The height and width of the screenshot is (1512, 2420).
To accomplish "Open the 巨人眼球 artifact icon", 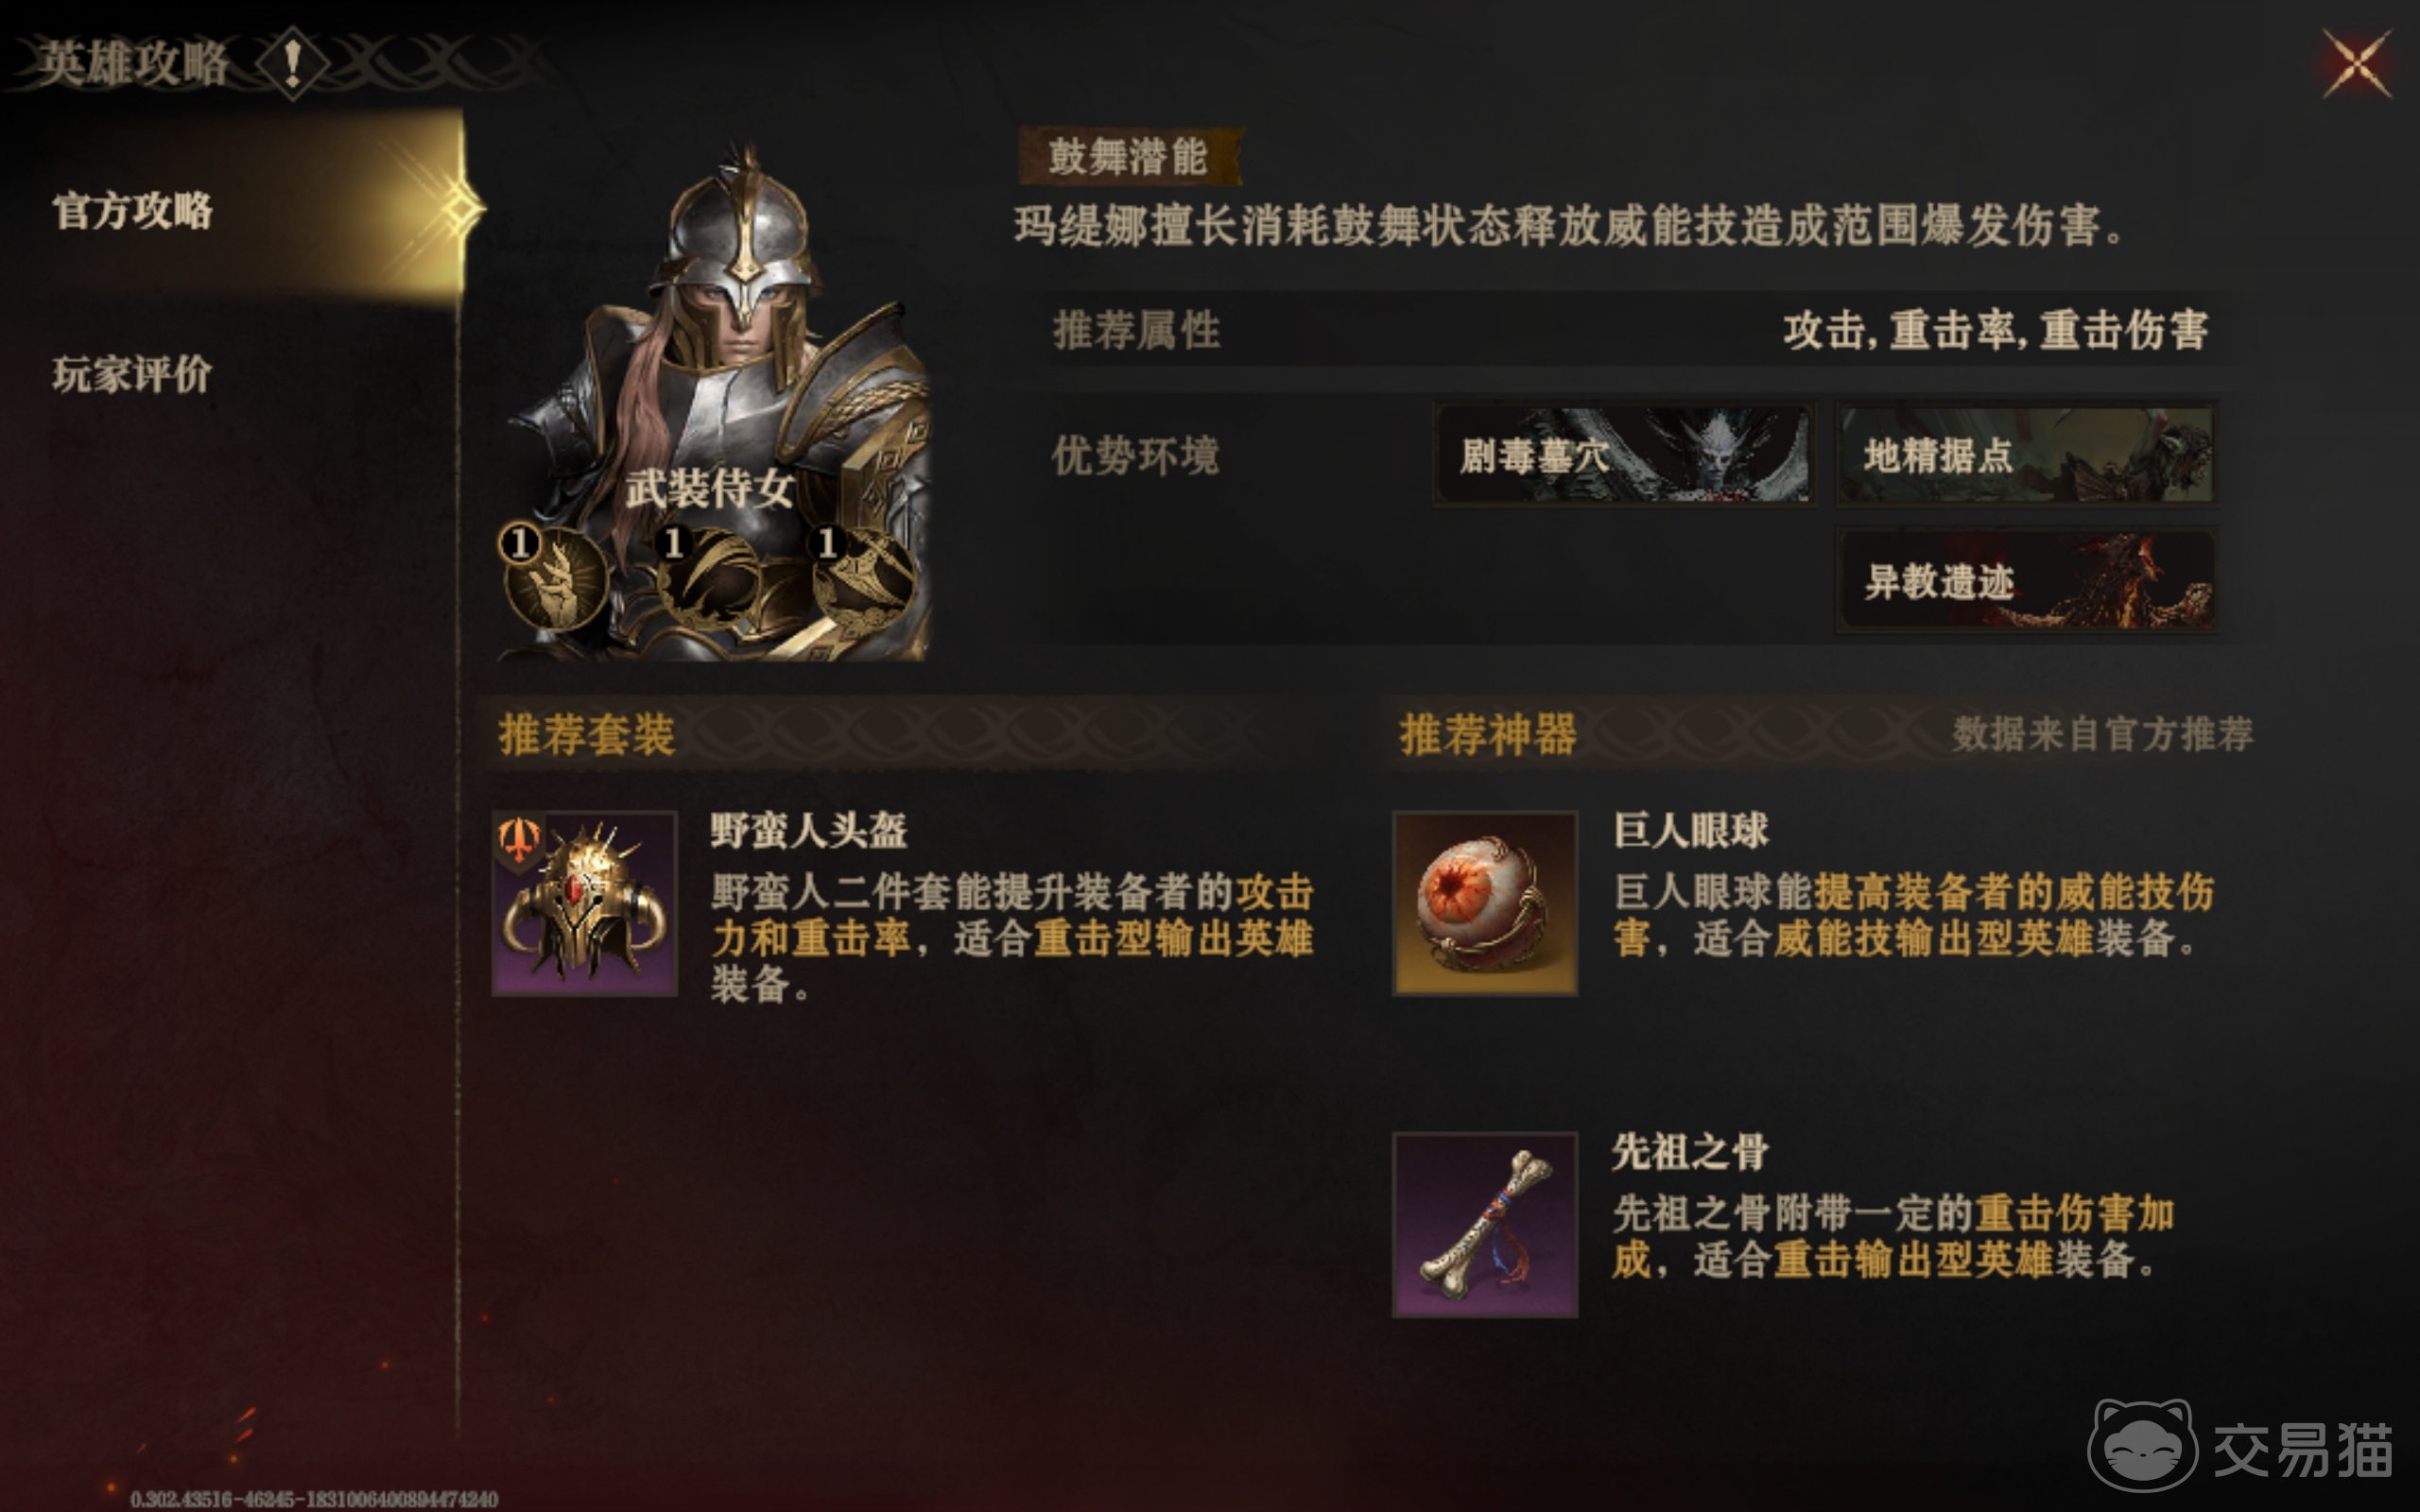I will click(x=1485, y=903).
